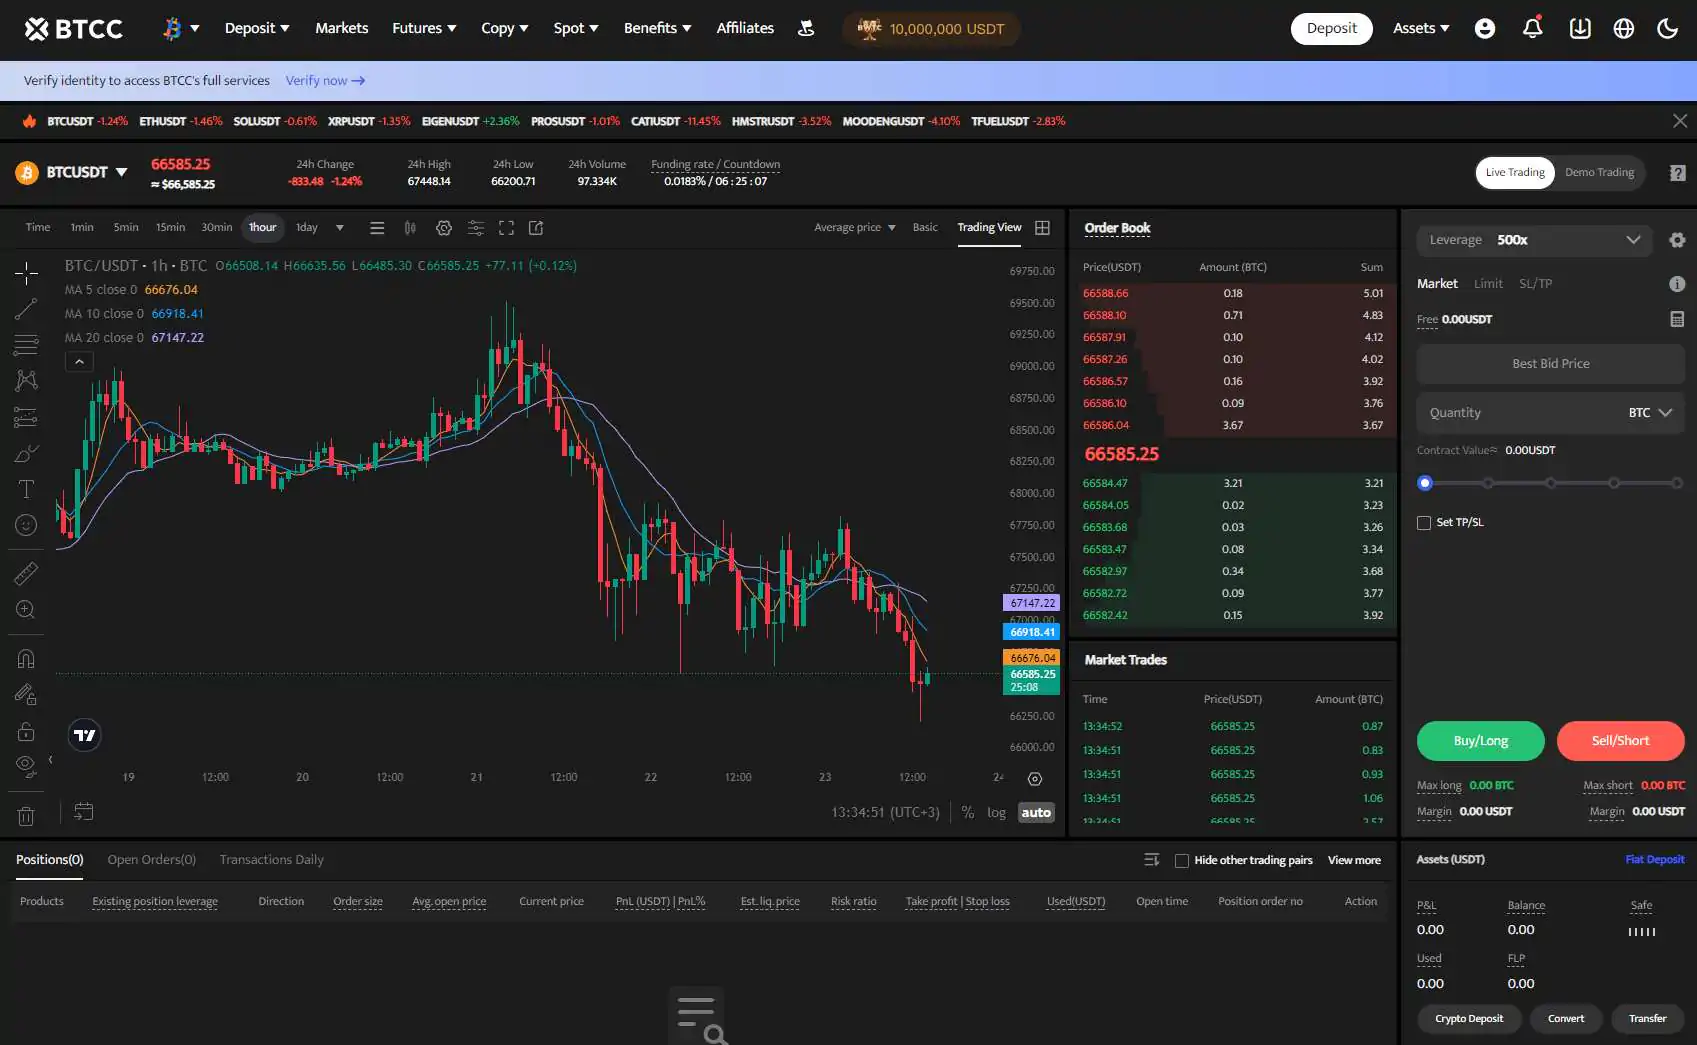Screen dimensions: 1697x1045
Task: Lock all drawing tools
Action: point(26,731)
